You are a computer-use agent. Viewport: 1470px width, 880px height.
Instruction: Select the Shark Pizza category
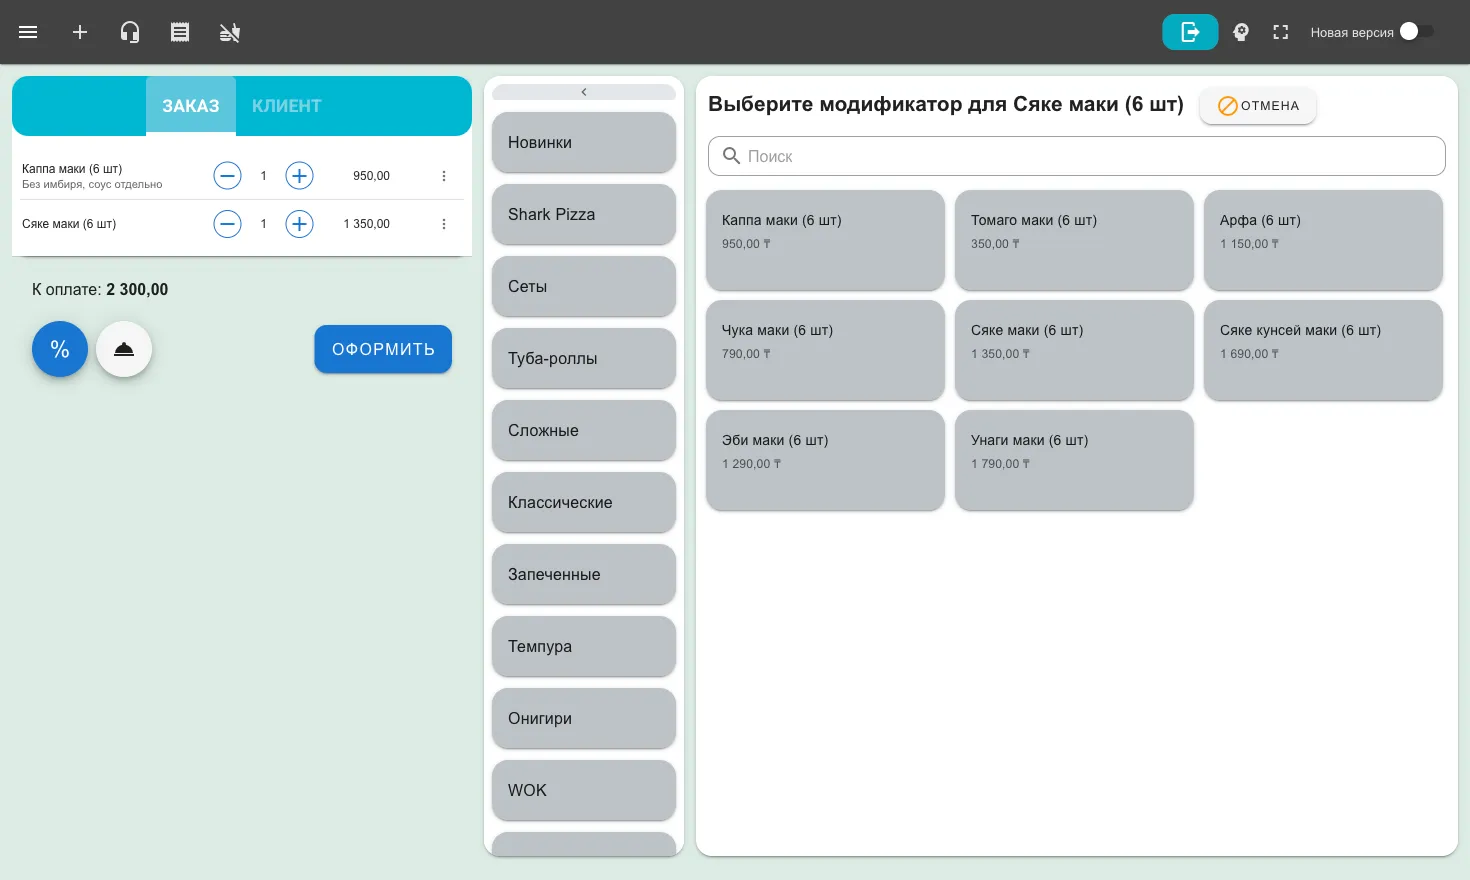click(x=584, y=214)
